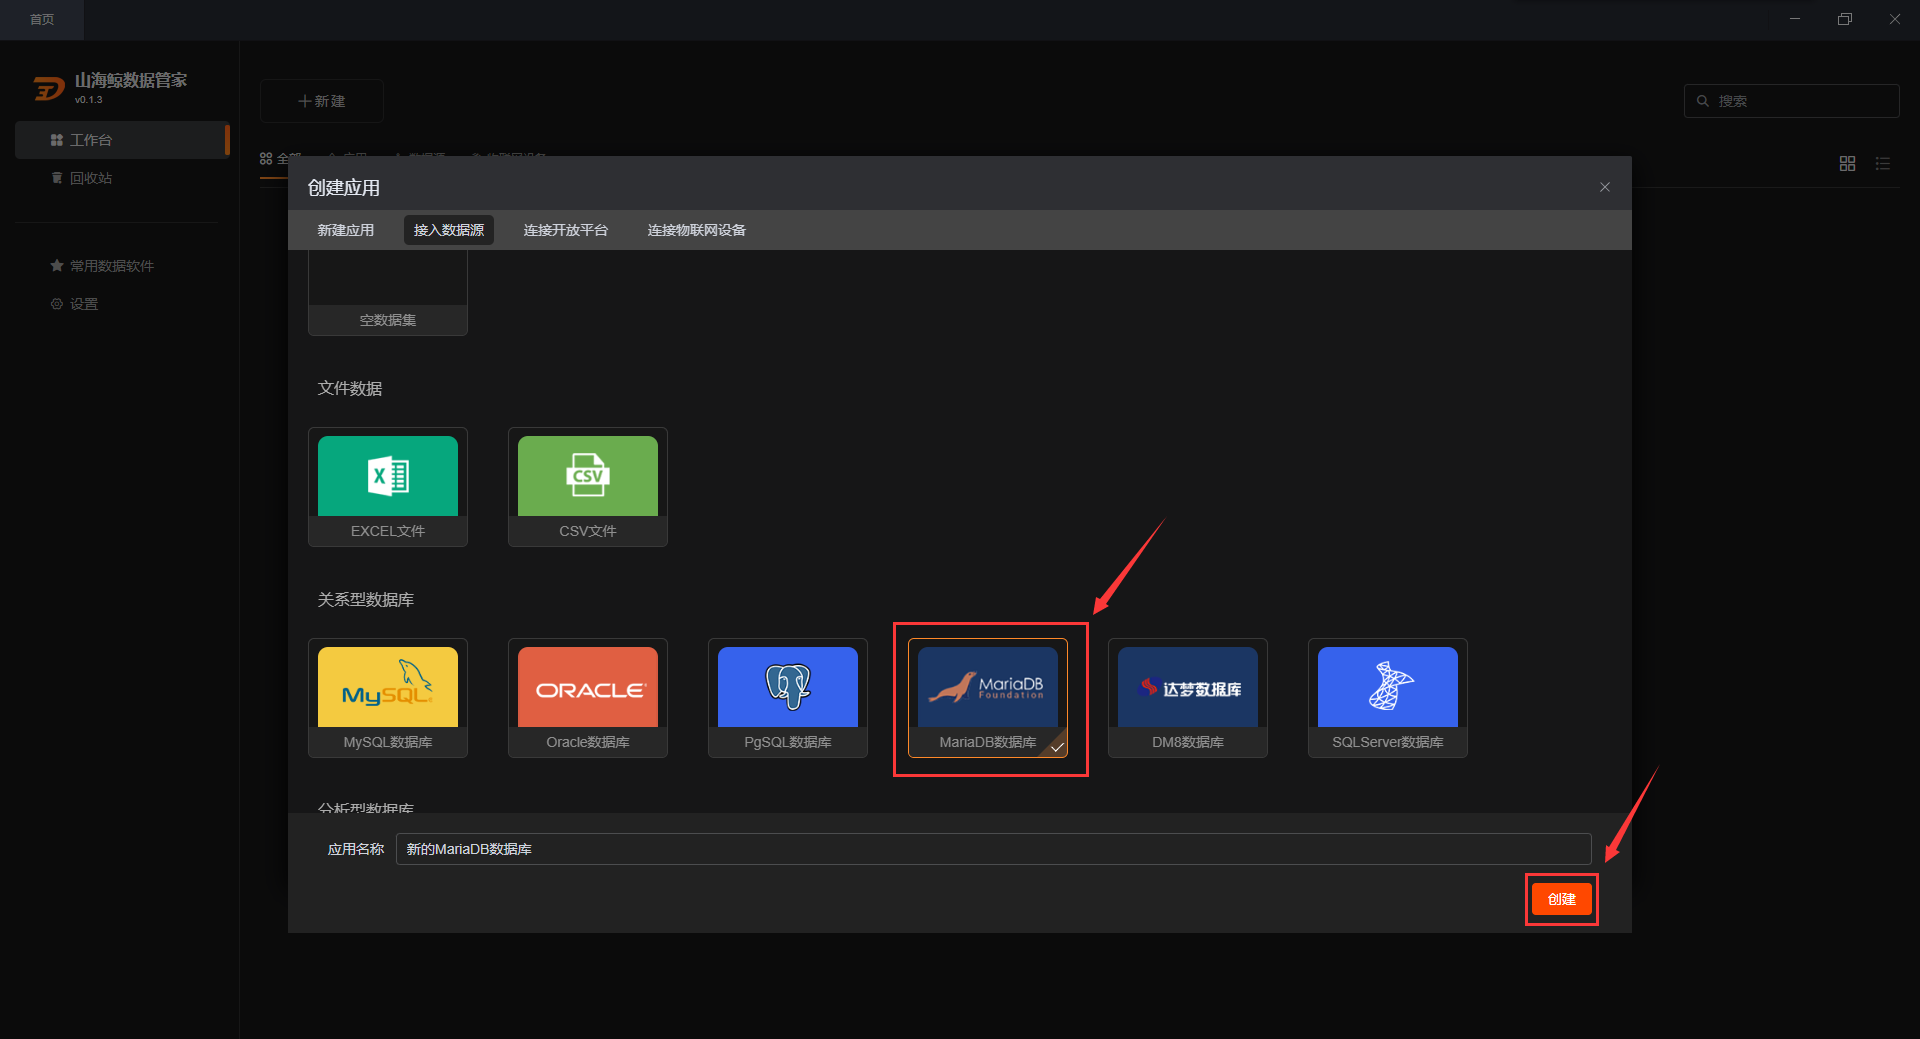Choose the EXCEL file data source
Image resolution: width=1920 pixels, height=1039 pixels.
pos(388,487)
